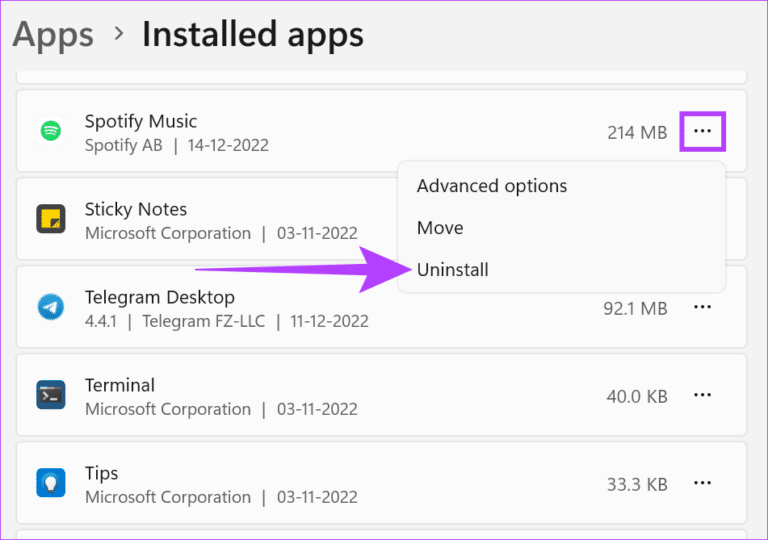Open Telegram Desktop three-dot menu
Screen dimensions: 768x540
pyautogui.click(x=702, y=307)
